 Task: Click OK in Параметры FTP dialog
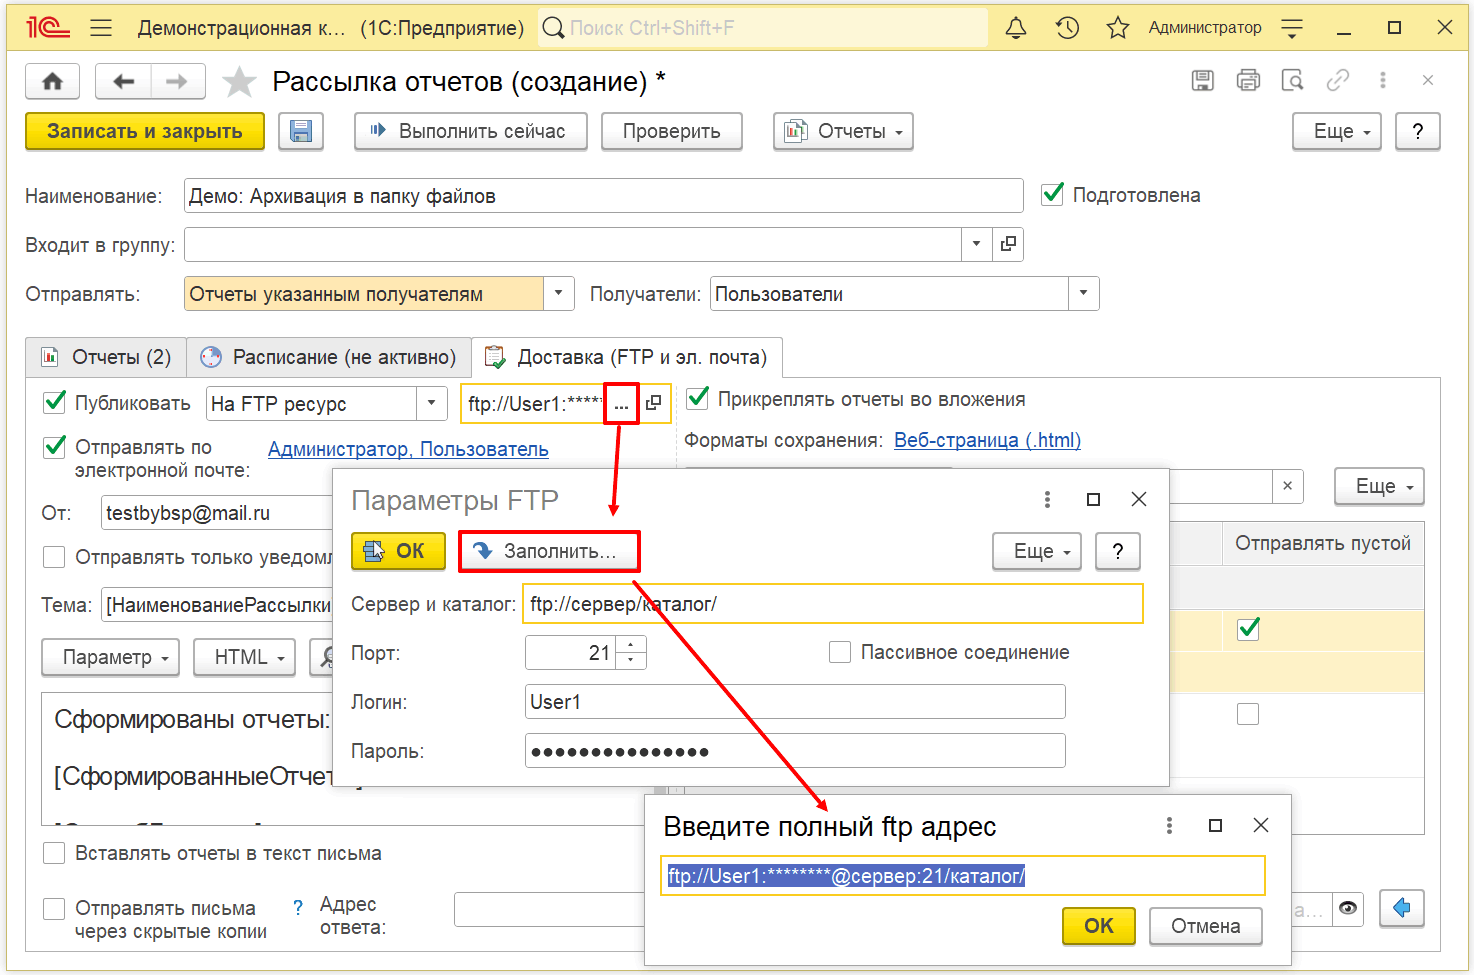(398, 551)
